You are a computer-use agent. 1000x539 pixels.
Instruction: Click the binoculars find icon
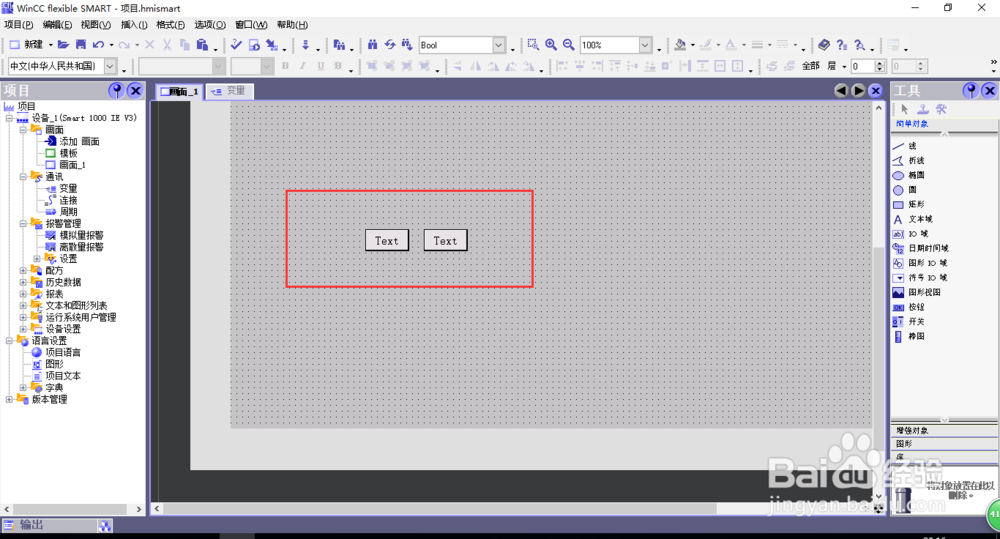tap(372, 45)
